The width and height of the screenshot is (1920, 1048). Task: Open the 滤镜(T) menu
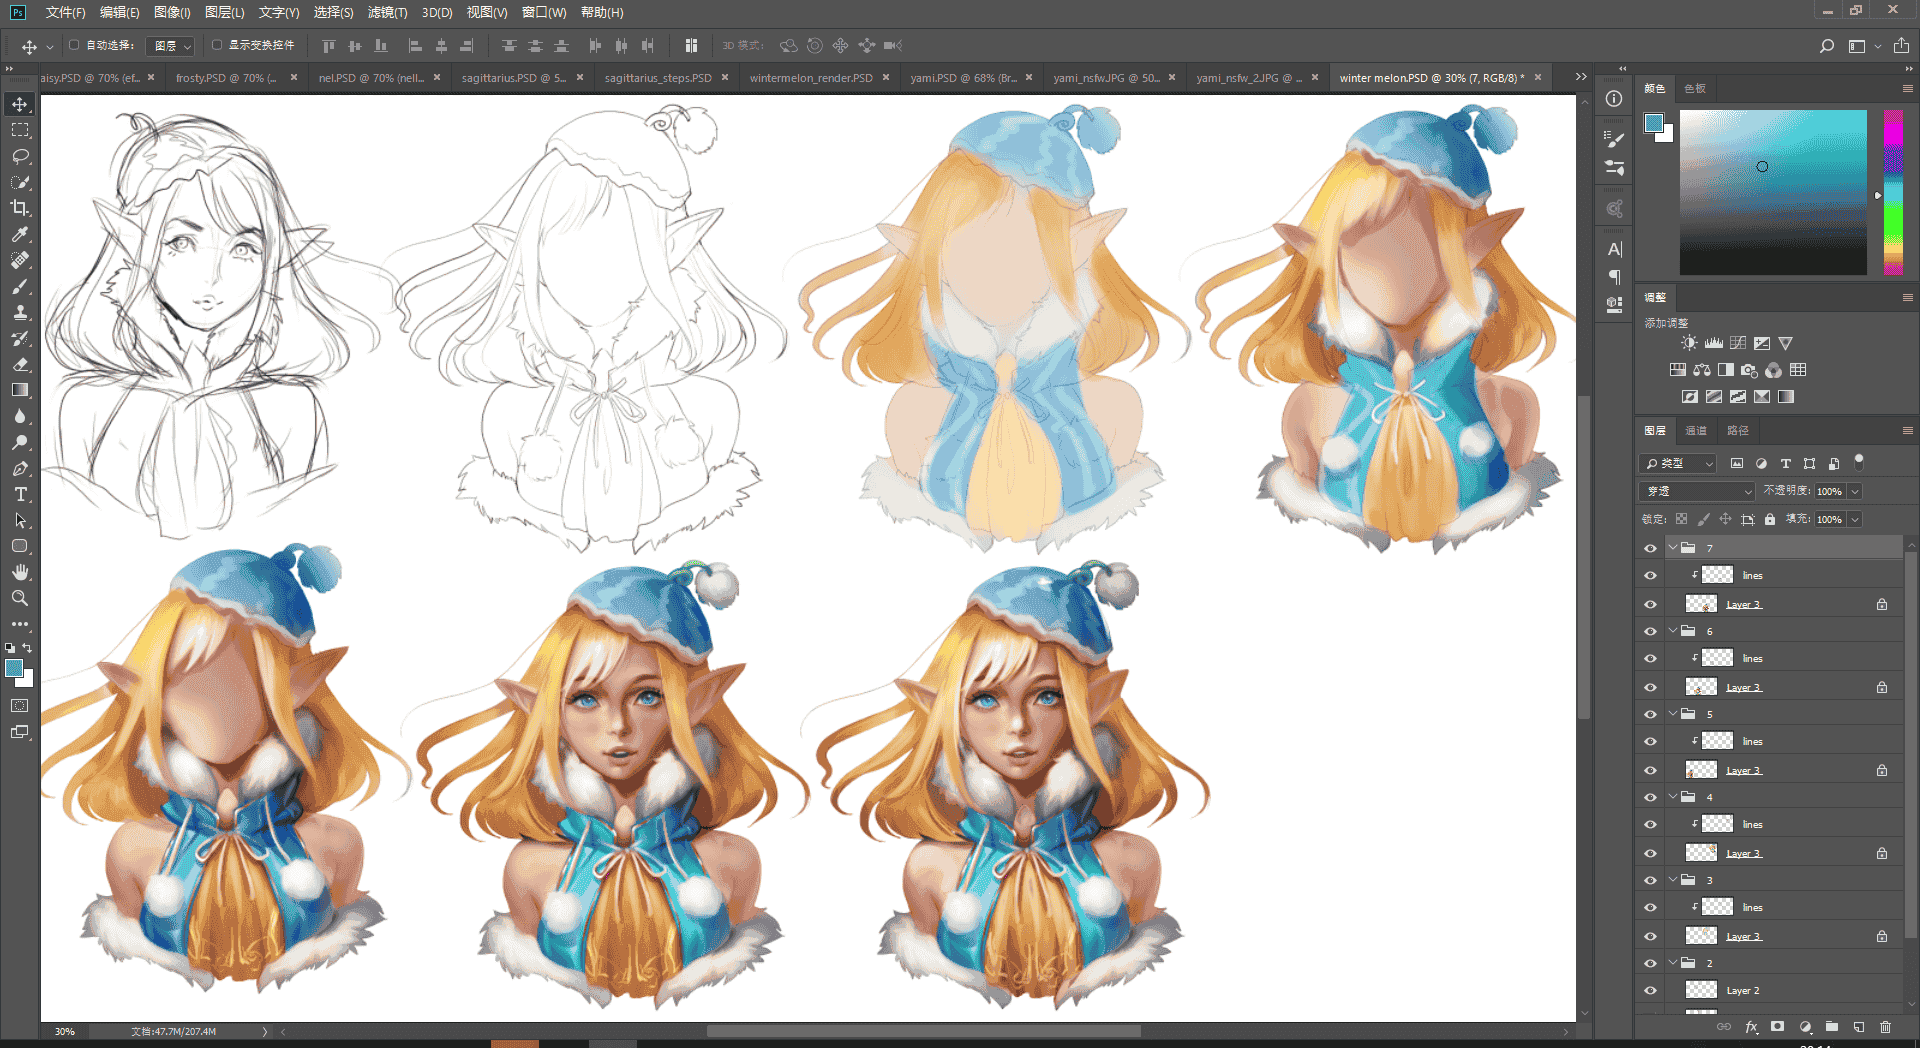(387, 13)
